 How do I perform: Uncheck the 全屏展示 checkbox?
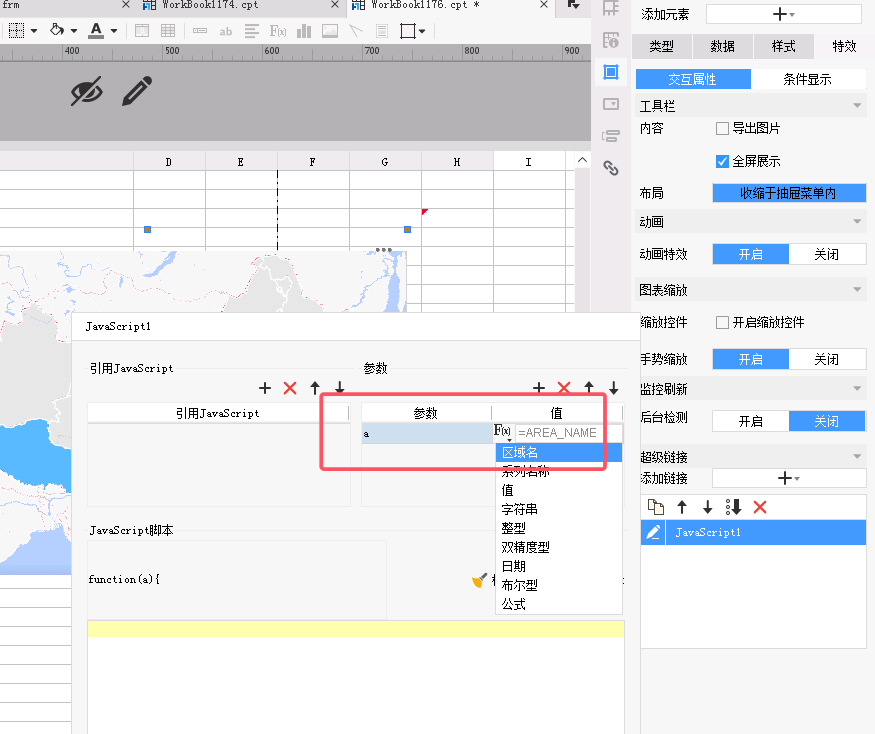pos(722,161)
